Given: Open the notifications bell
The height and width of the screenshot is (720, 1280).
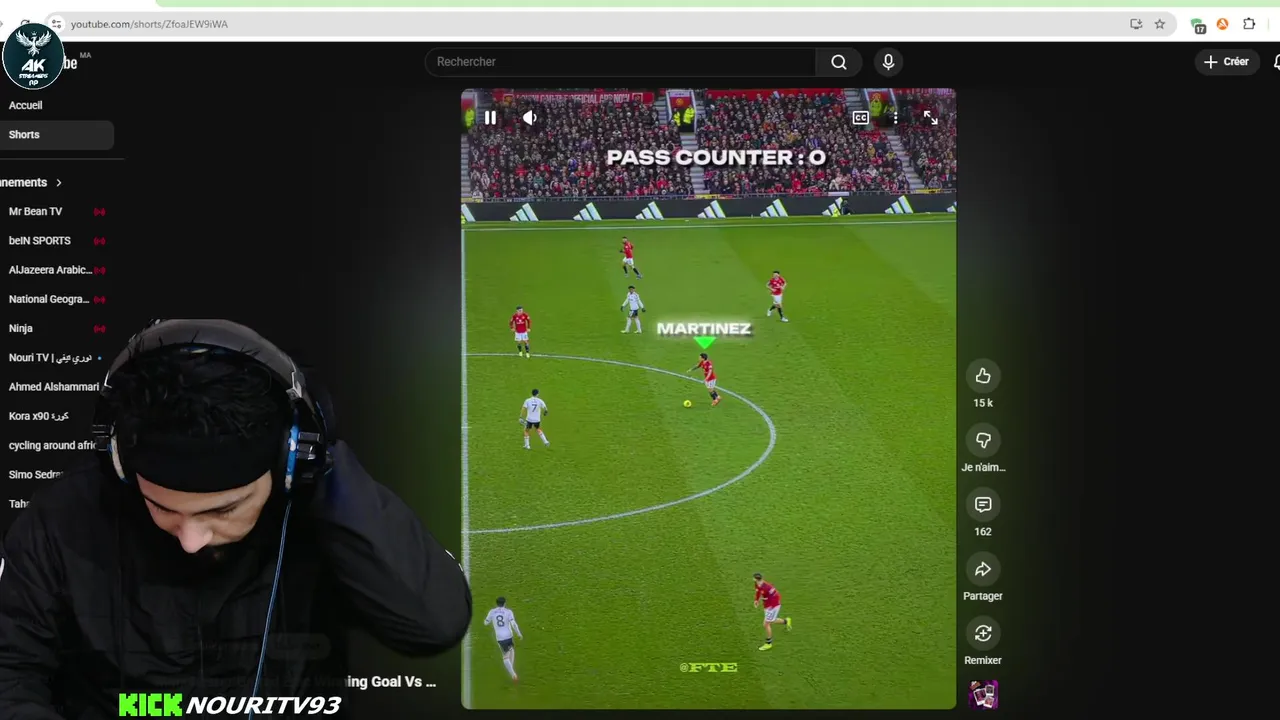Looking at the screenshot, I should [1276, 62].
